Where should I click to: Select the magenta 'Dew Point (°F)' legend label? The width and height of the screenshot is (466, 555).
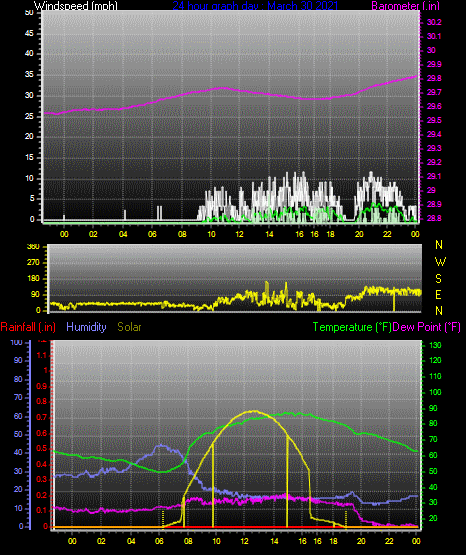point(427,327)
